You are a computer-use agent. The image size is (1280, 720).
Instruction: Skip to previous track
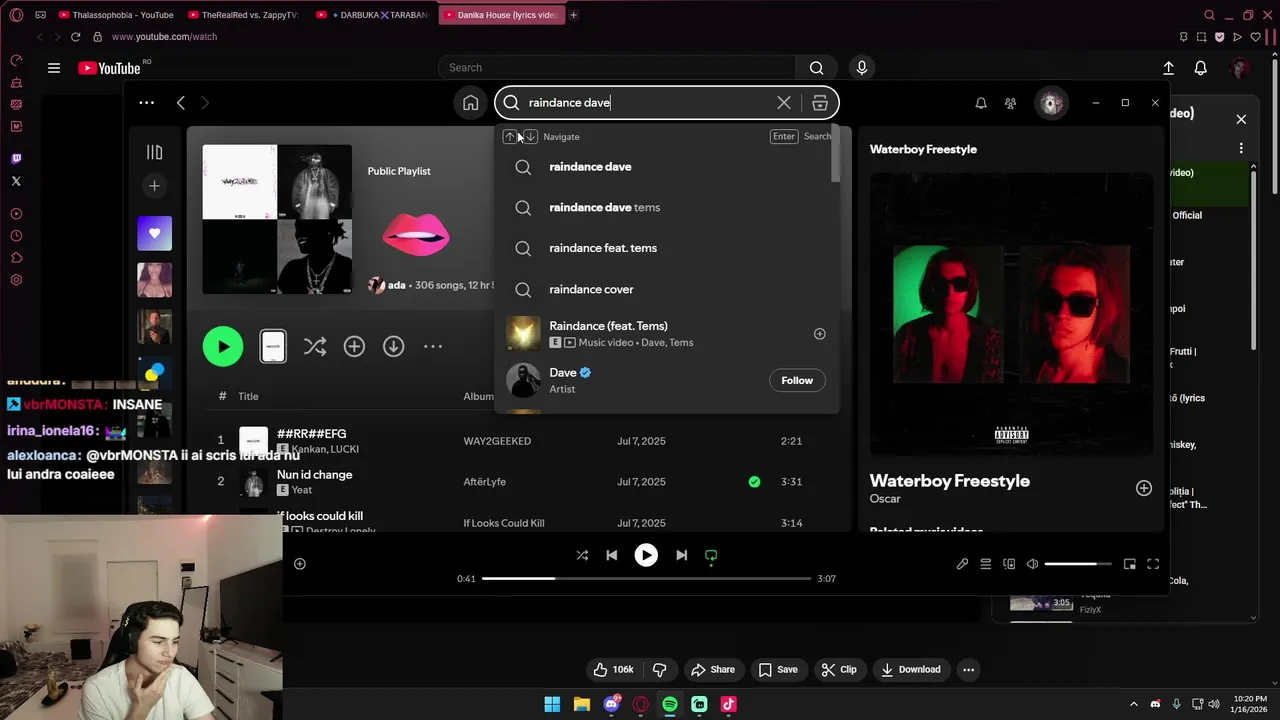click(x=612, y=555)
